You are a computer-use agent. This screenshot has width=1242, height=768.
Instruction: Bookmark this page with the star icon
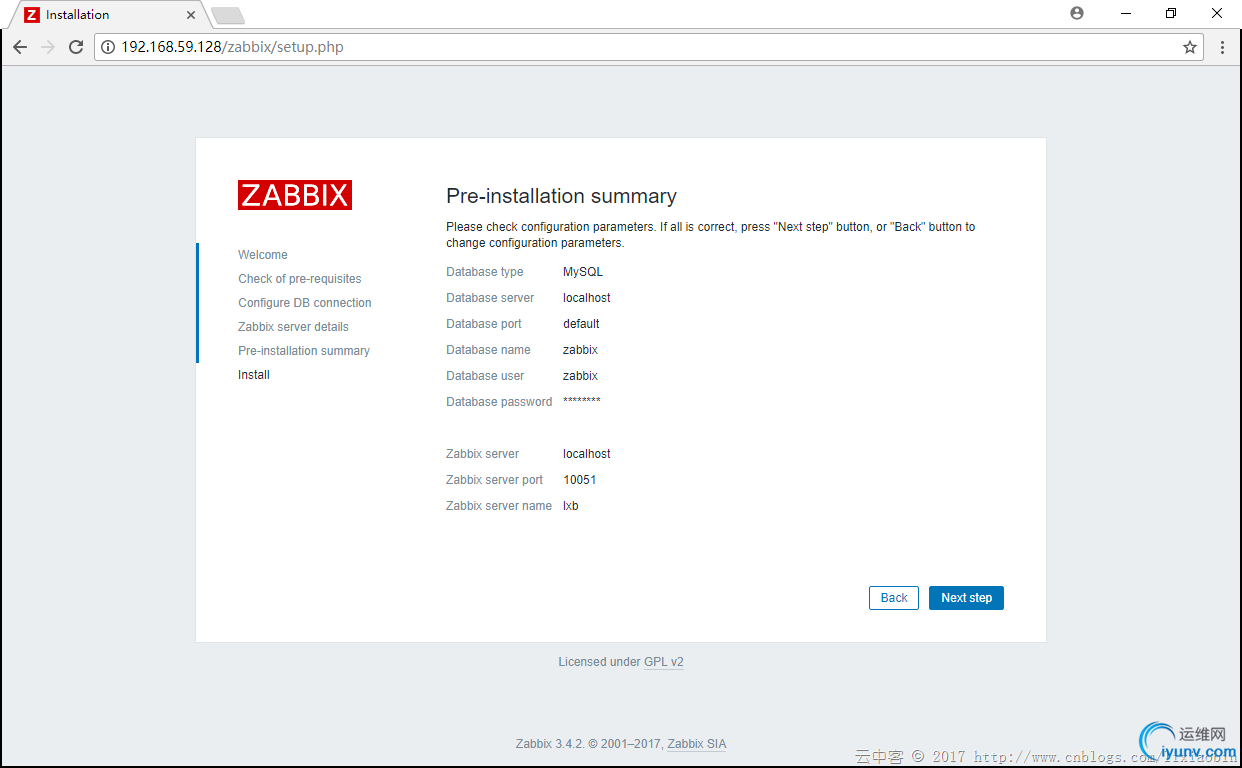pos(1190,47)
